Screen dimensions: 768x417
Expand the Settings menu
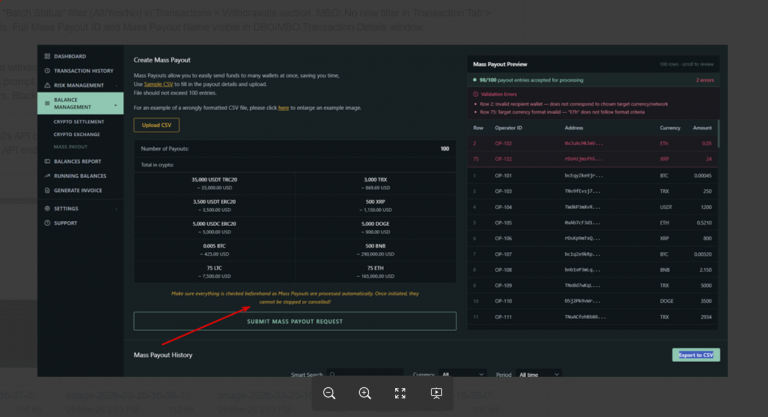[80, 208]
